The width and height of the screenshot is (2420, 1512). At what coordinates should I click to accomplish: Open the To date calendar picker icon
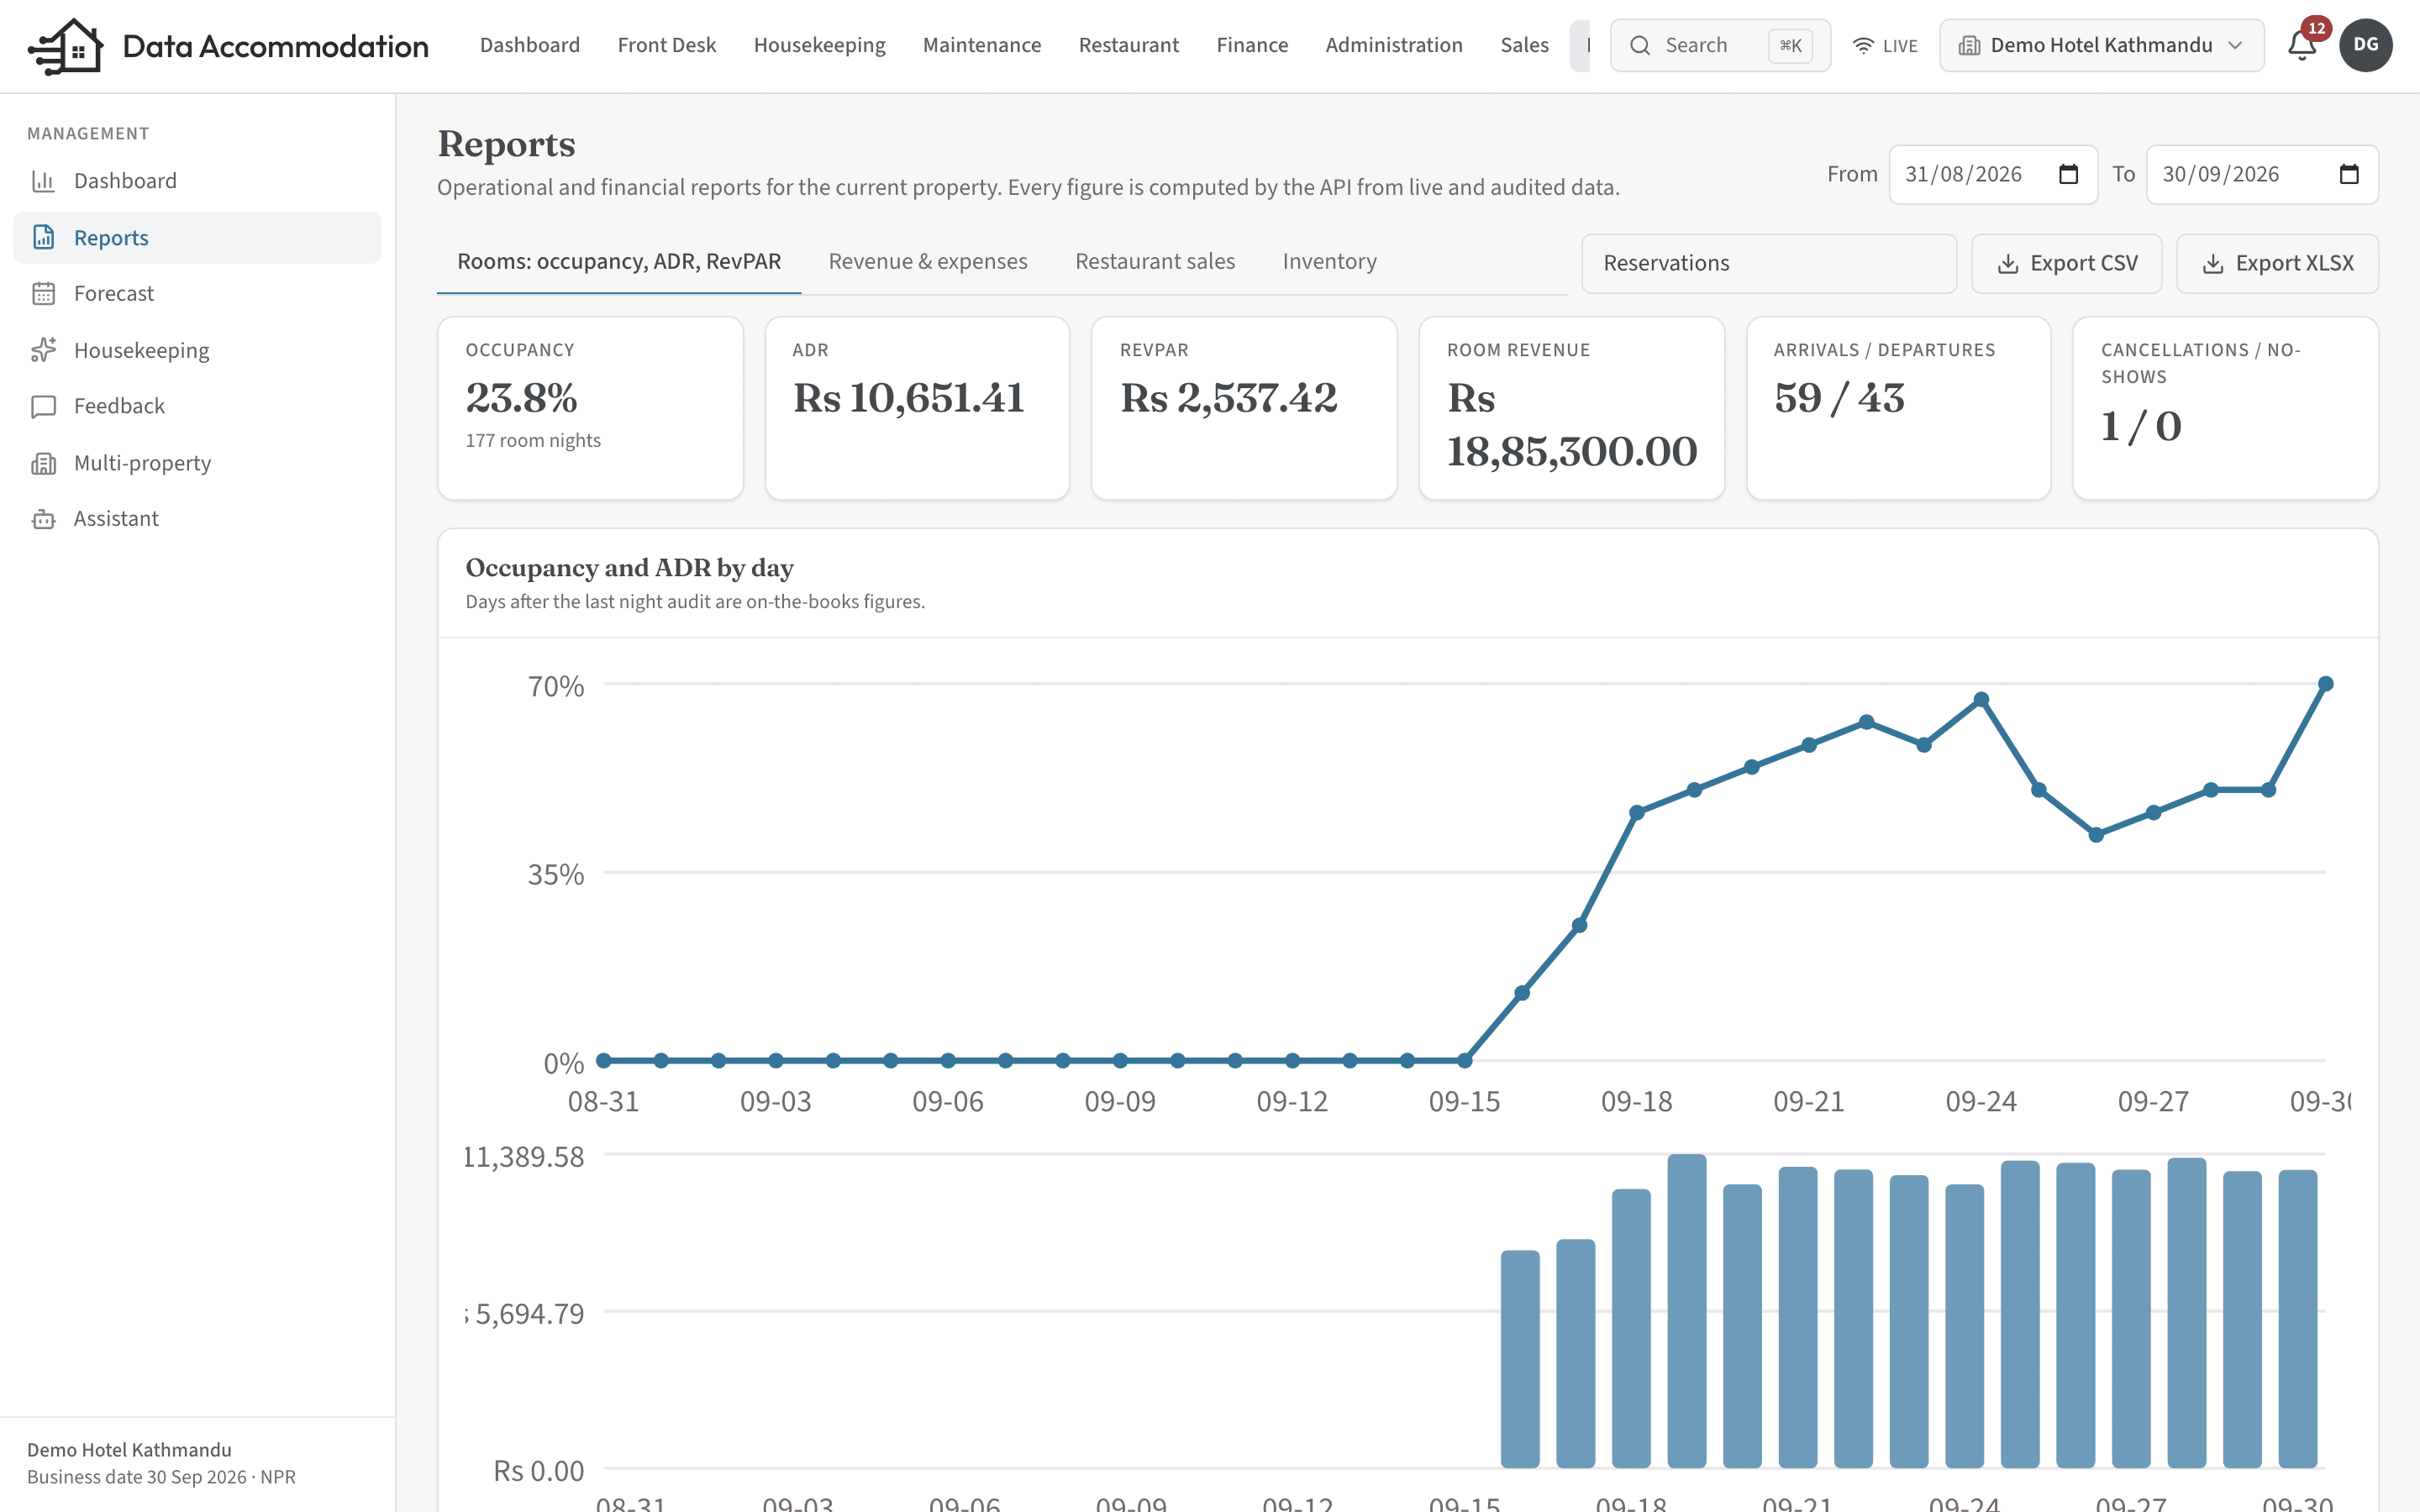click(x=2349, y=174)
